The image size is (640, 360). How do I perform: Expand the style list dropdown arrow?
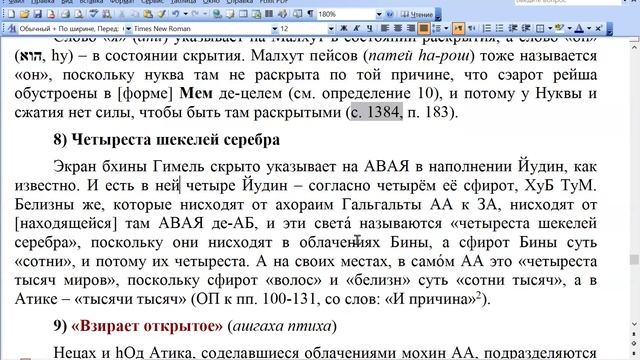point(128,29)
